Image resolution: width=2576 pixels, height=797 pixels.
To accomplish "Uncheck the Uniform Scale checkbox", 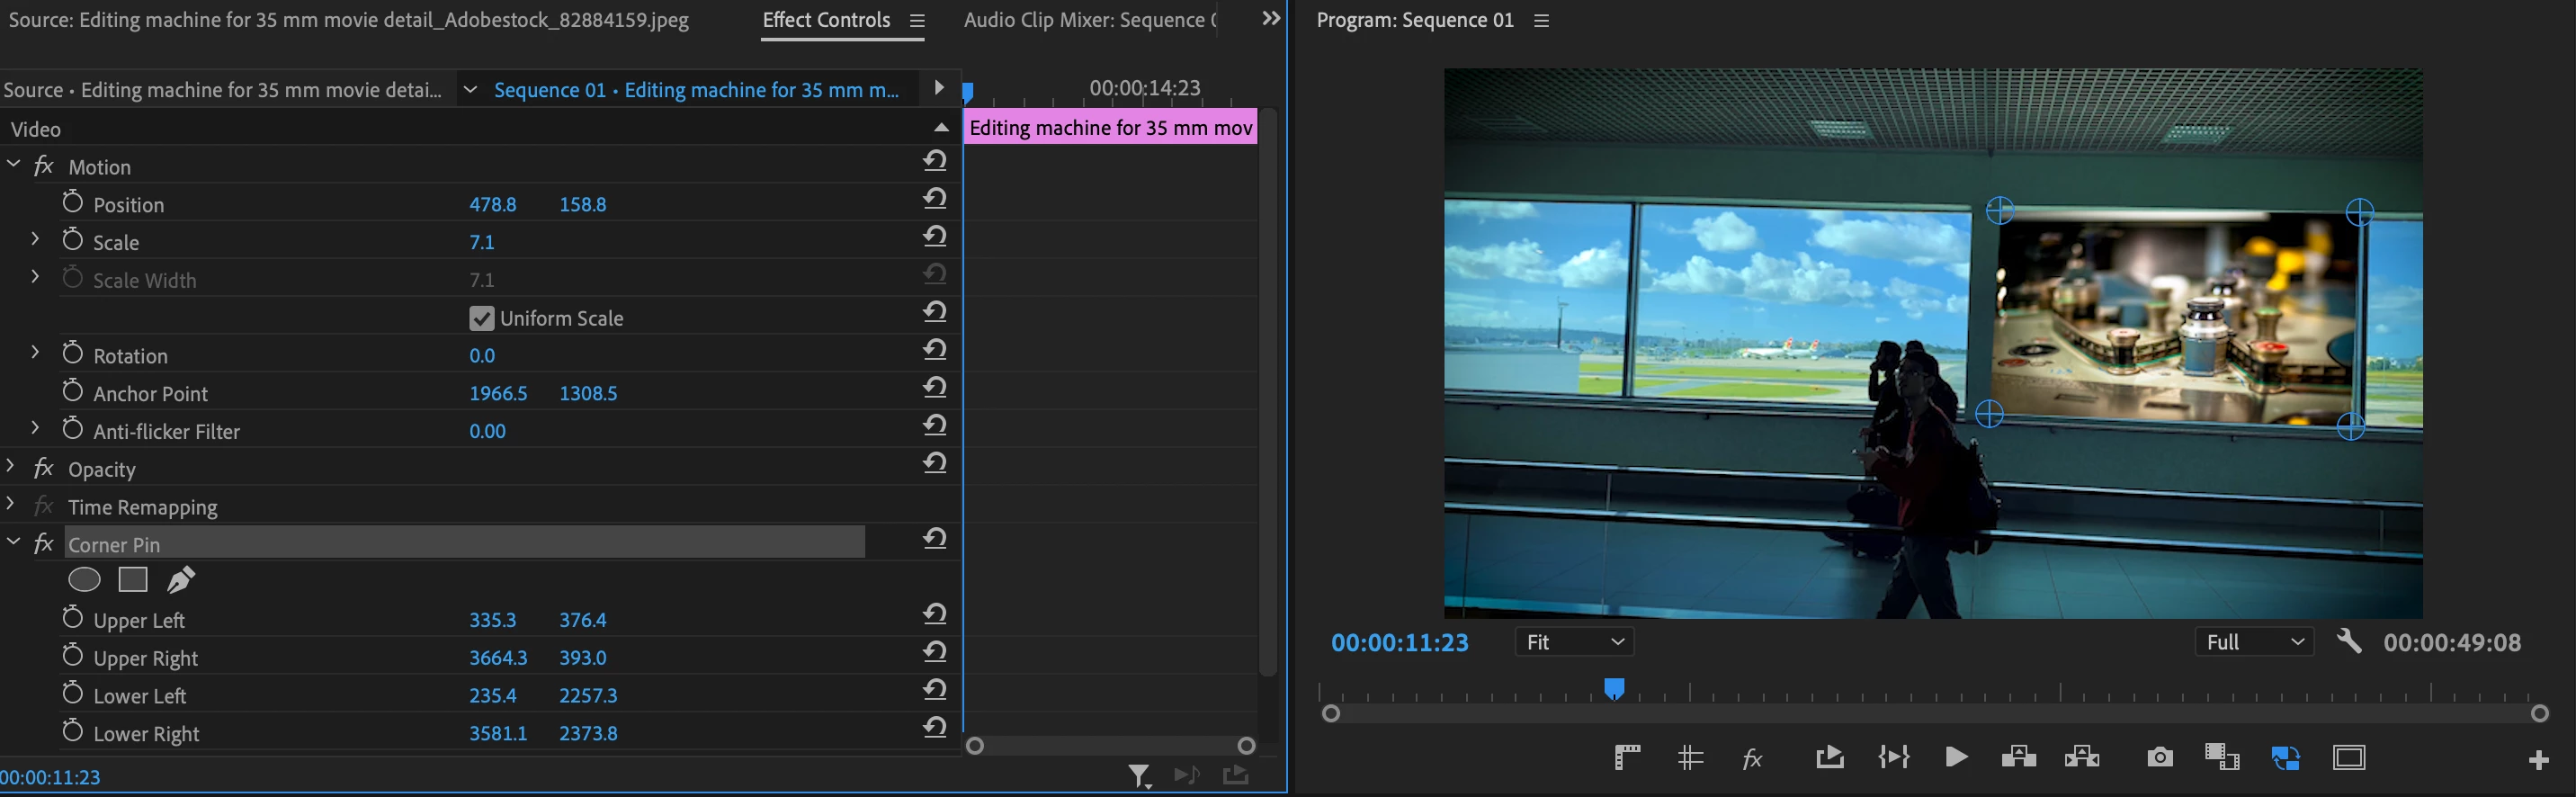I will click(482, 318).
